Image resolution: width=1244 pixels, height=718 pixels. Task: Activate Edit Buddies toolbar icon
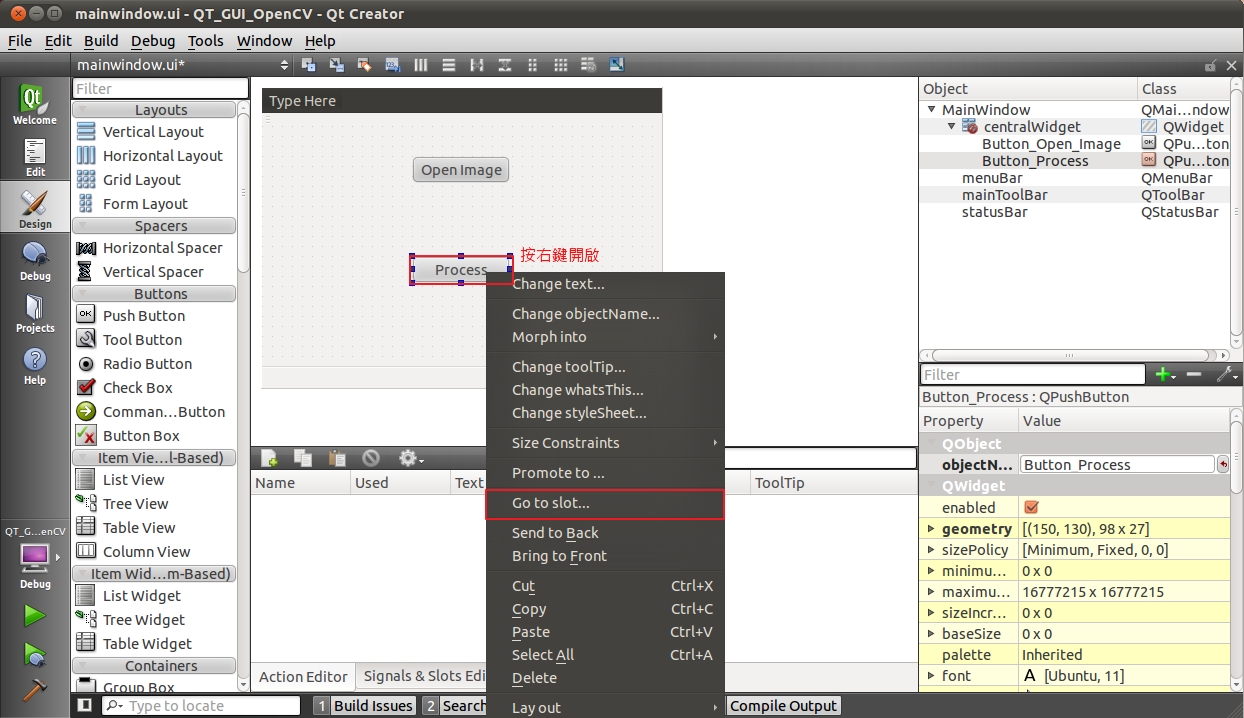point(365,65)
